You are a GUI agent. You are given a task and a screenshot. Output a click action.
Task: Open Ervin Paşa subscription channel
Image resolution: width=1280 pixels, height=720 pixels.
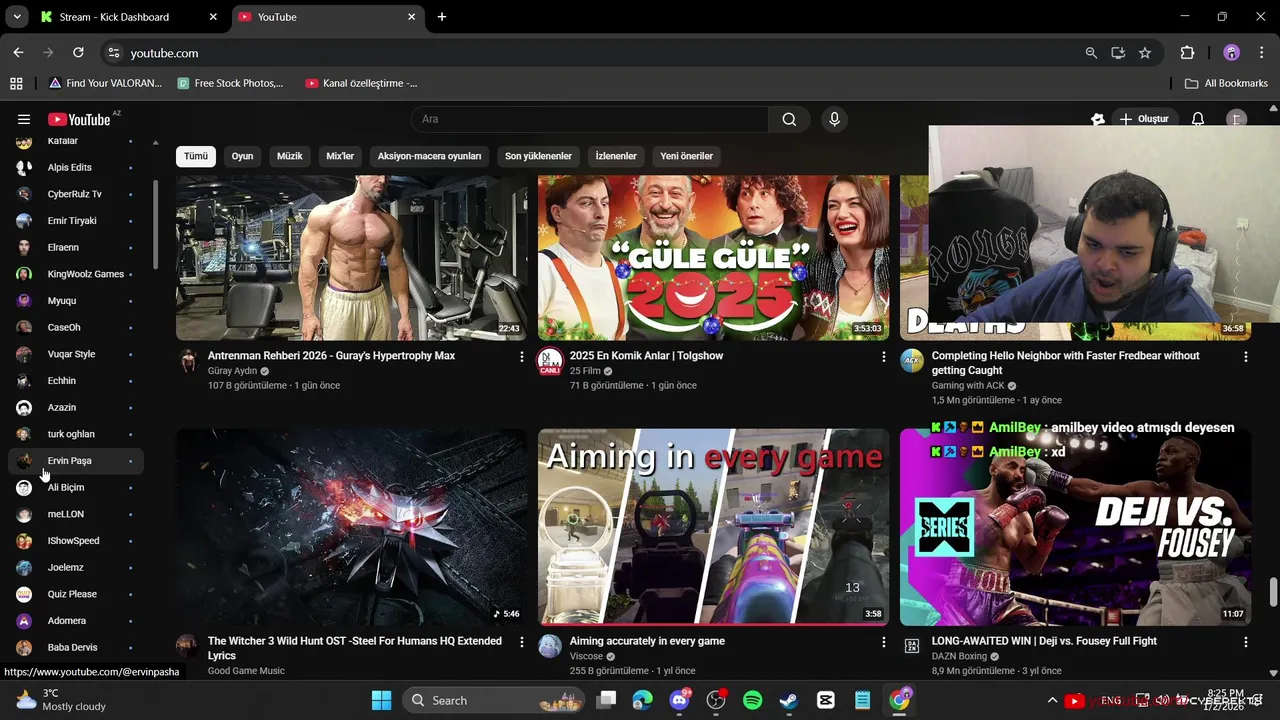76,461
